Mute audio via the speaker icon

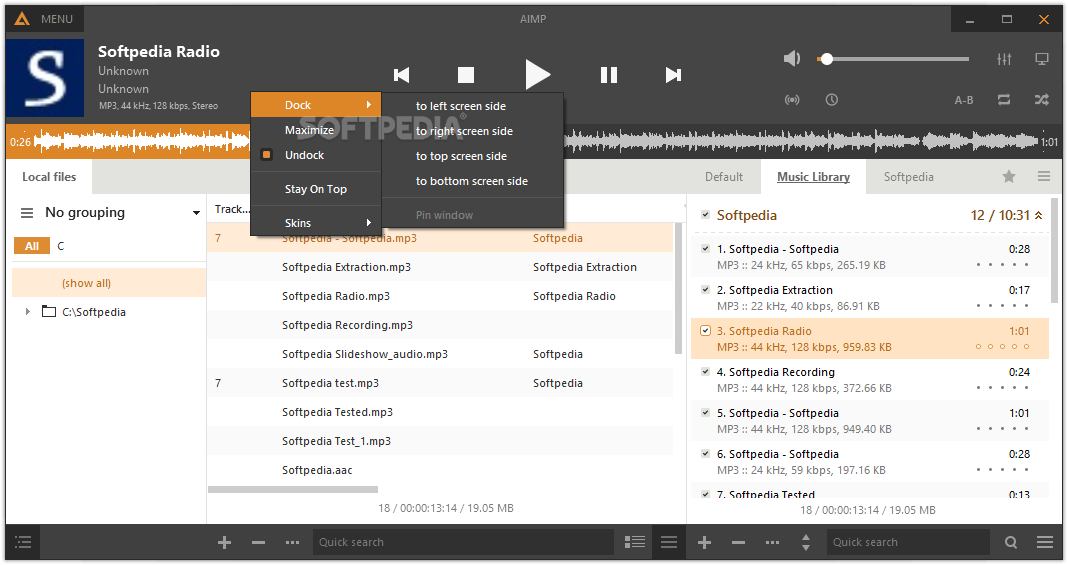(791, 59)
